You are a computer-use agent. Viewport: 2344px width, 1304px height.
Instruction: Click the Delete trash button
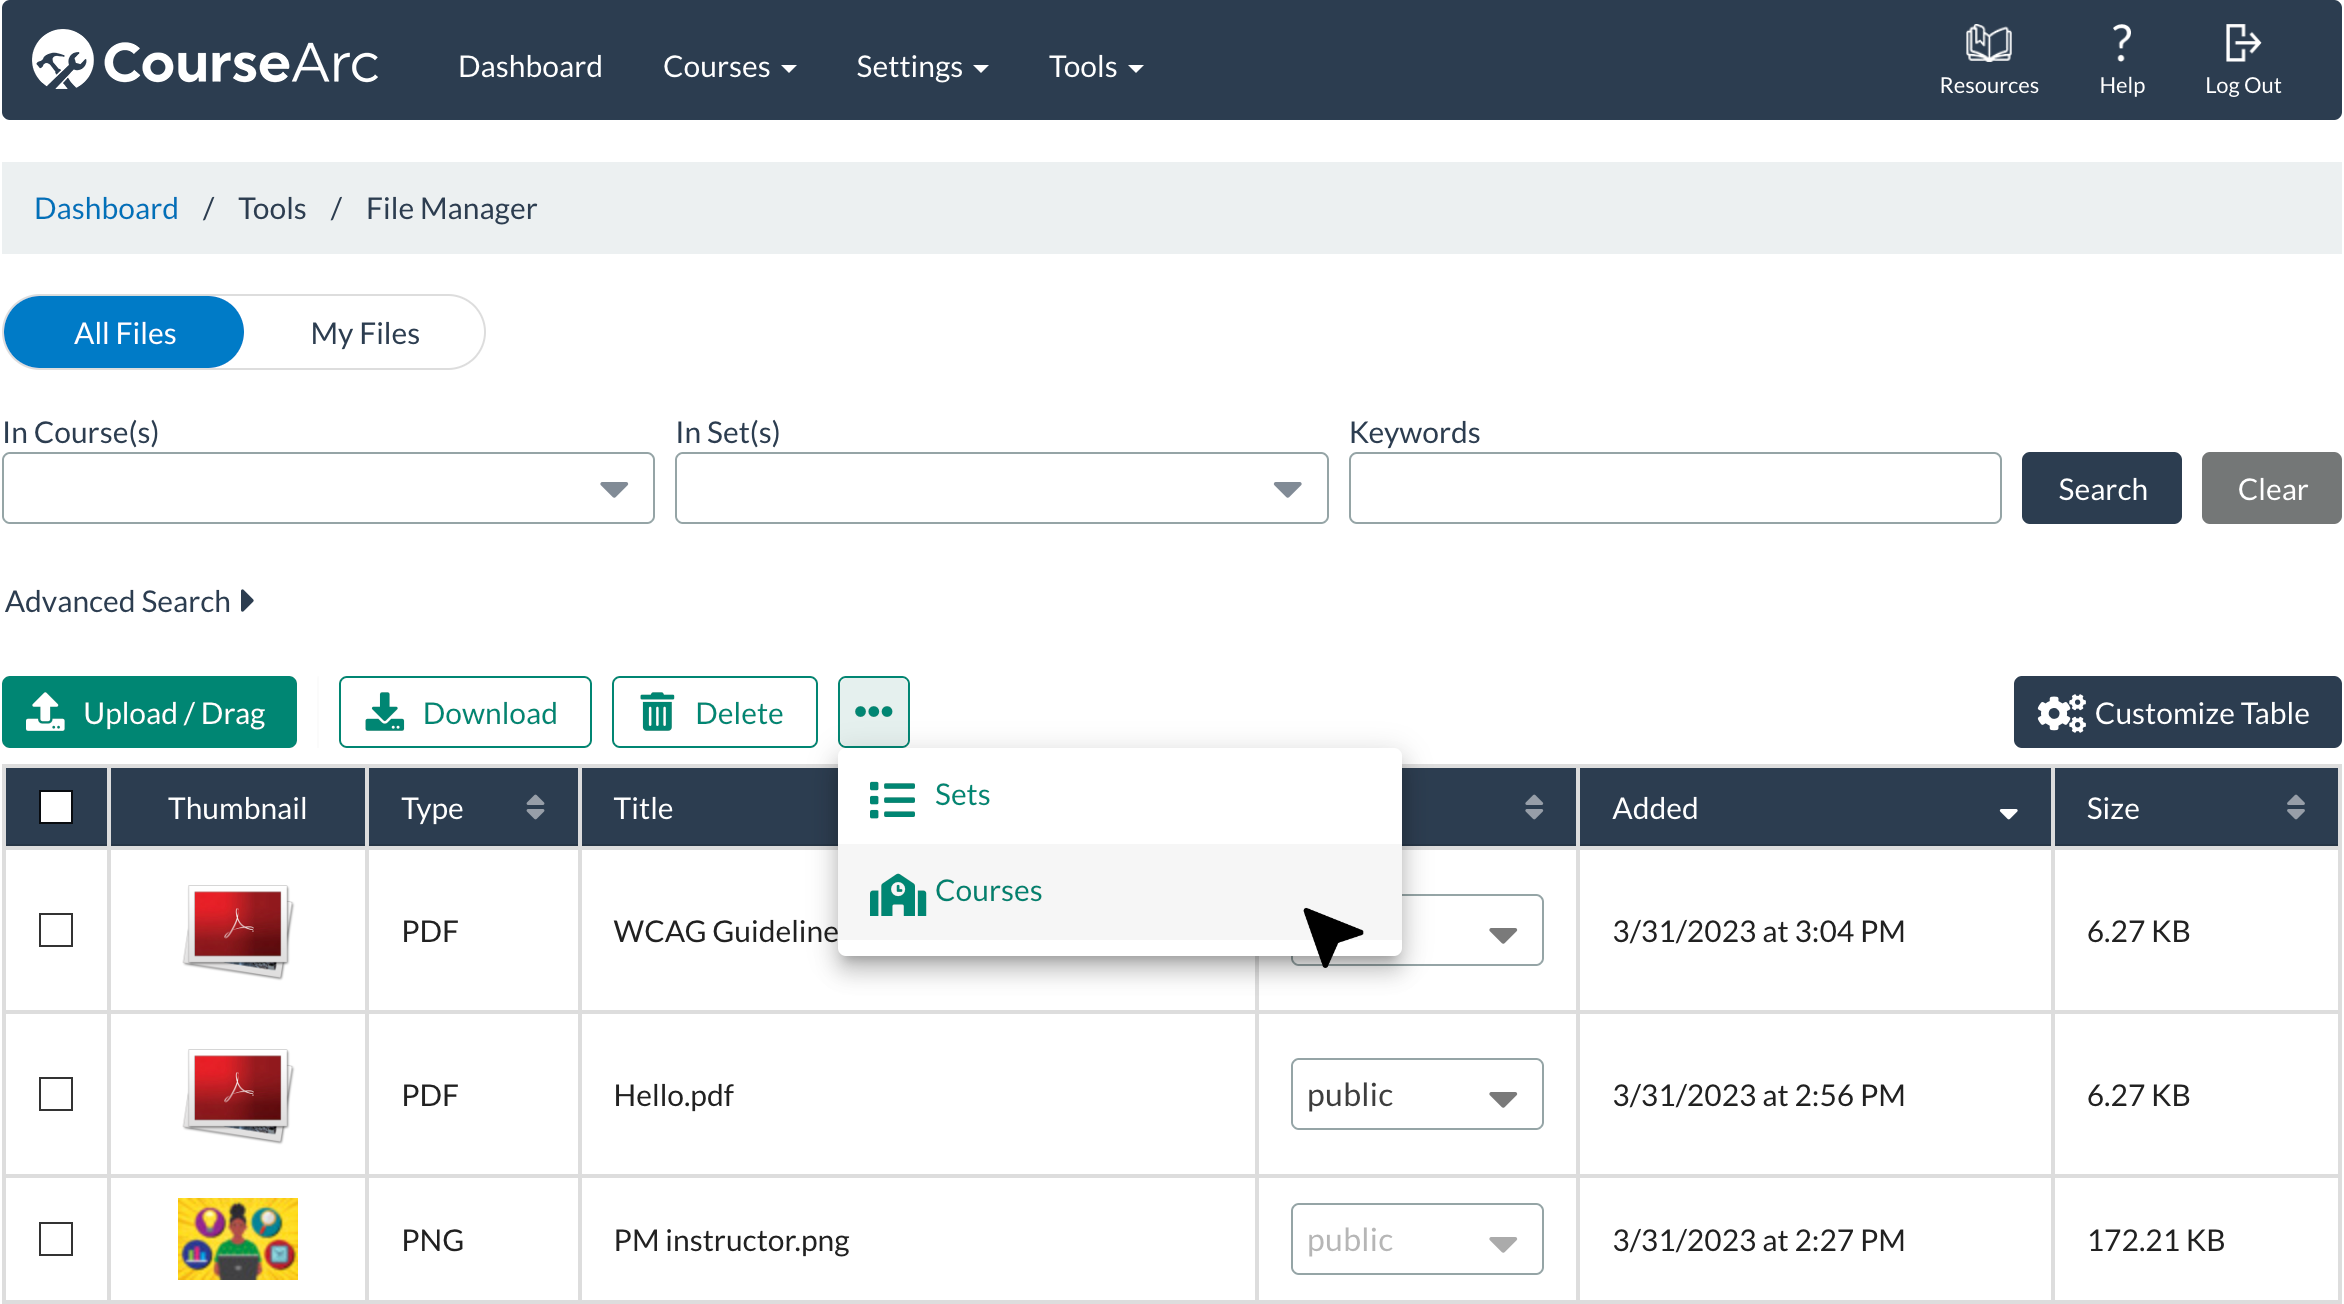[x=714, y=712]
